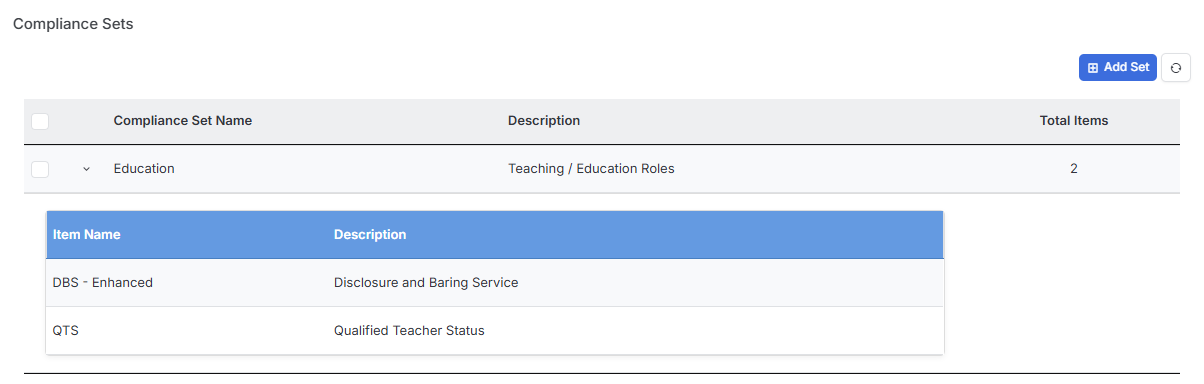Click the refresh icon beside Add Set
The height and width of the screenshot is (384, 1204).
(1176, 67)
